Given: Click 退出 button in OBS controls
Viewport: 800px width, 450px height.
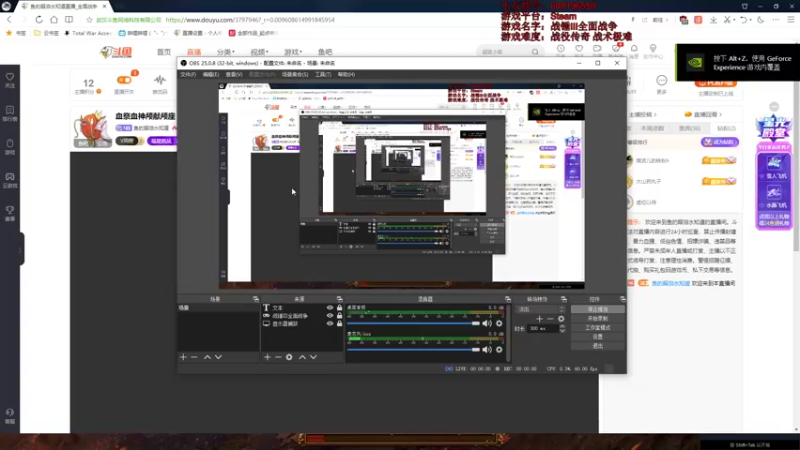Looking at the screenshot, I should pos(597,346).
